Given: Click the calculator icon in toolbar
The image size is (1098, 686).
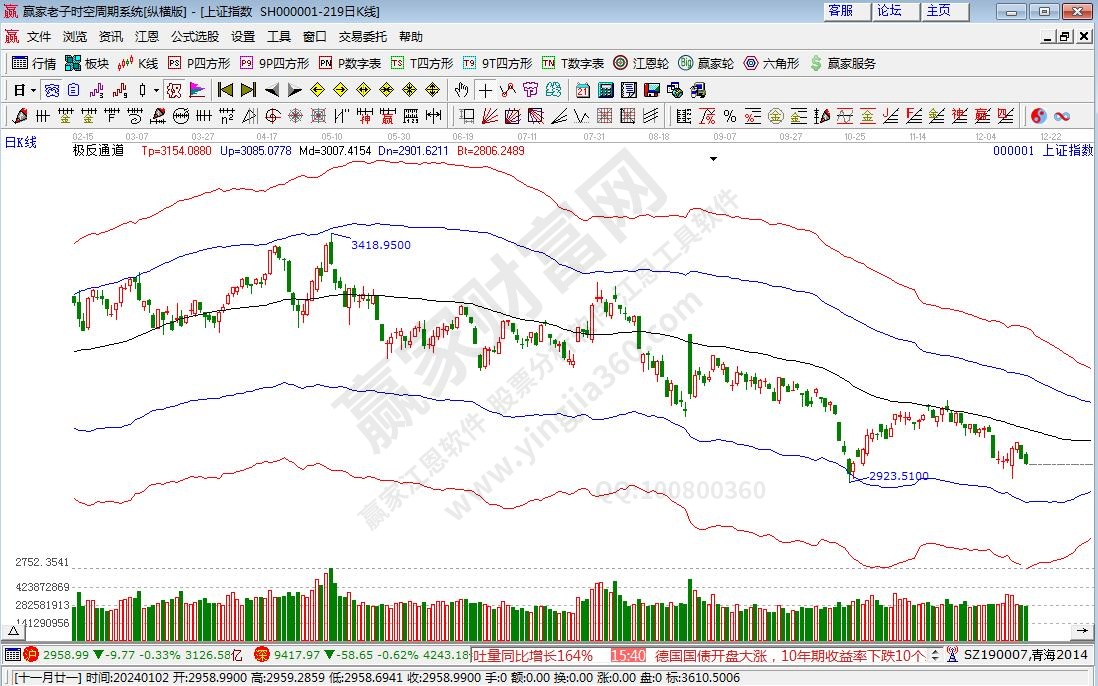Looking at the screenshot, I should [x=604, y=89].
